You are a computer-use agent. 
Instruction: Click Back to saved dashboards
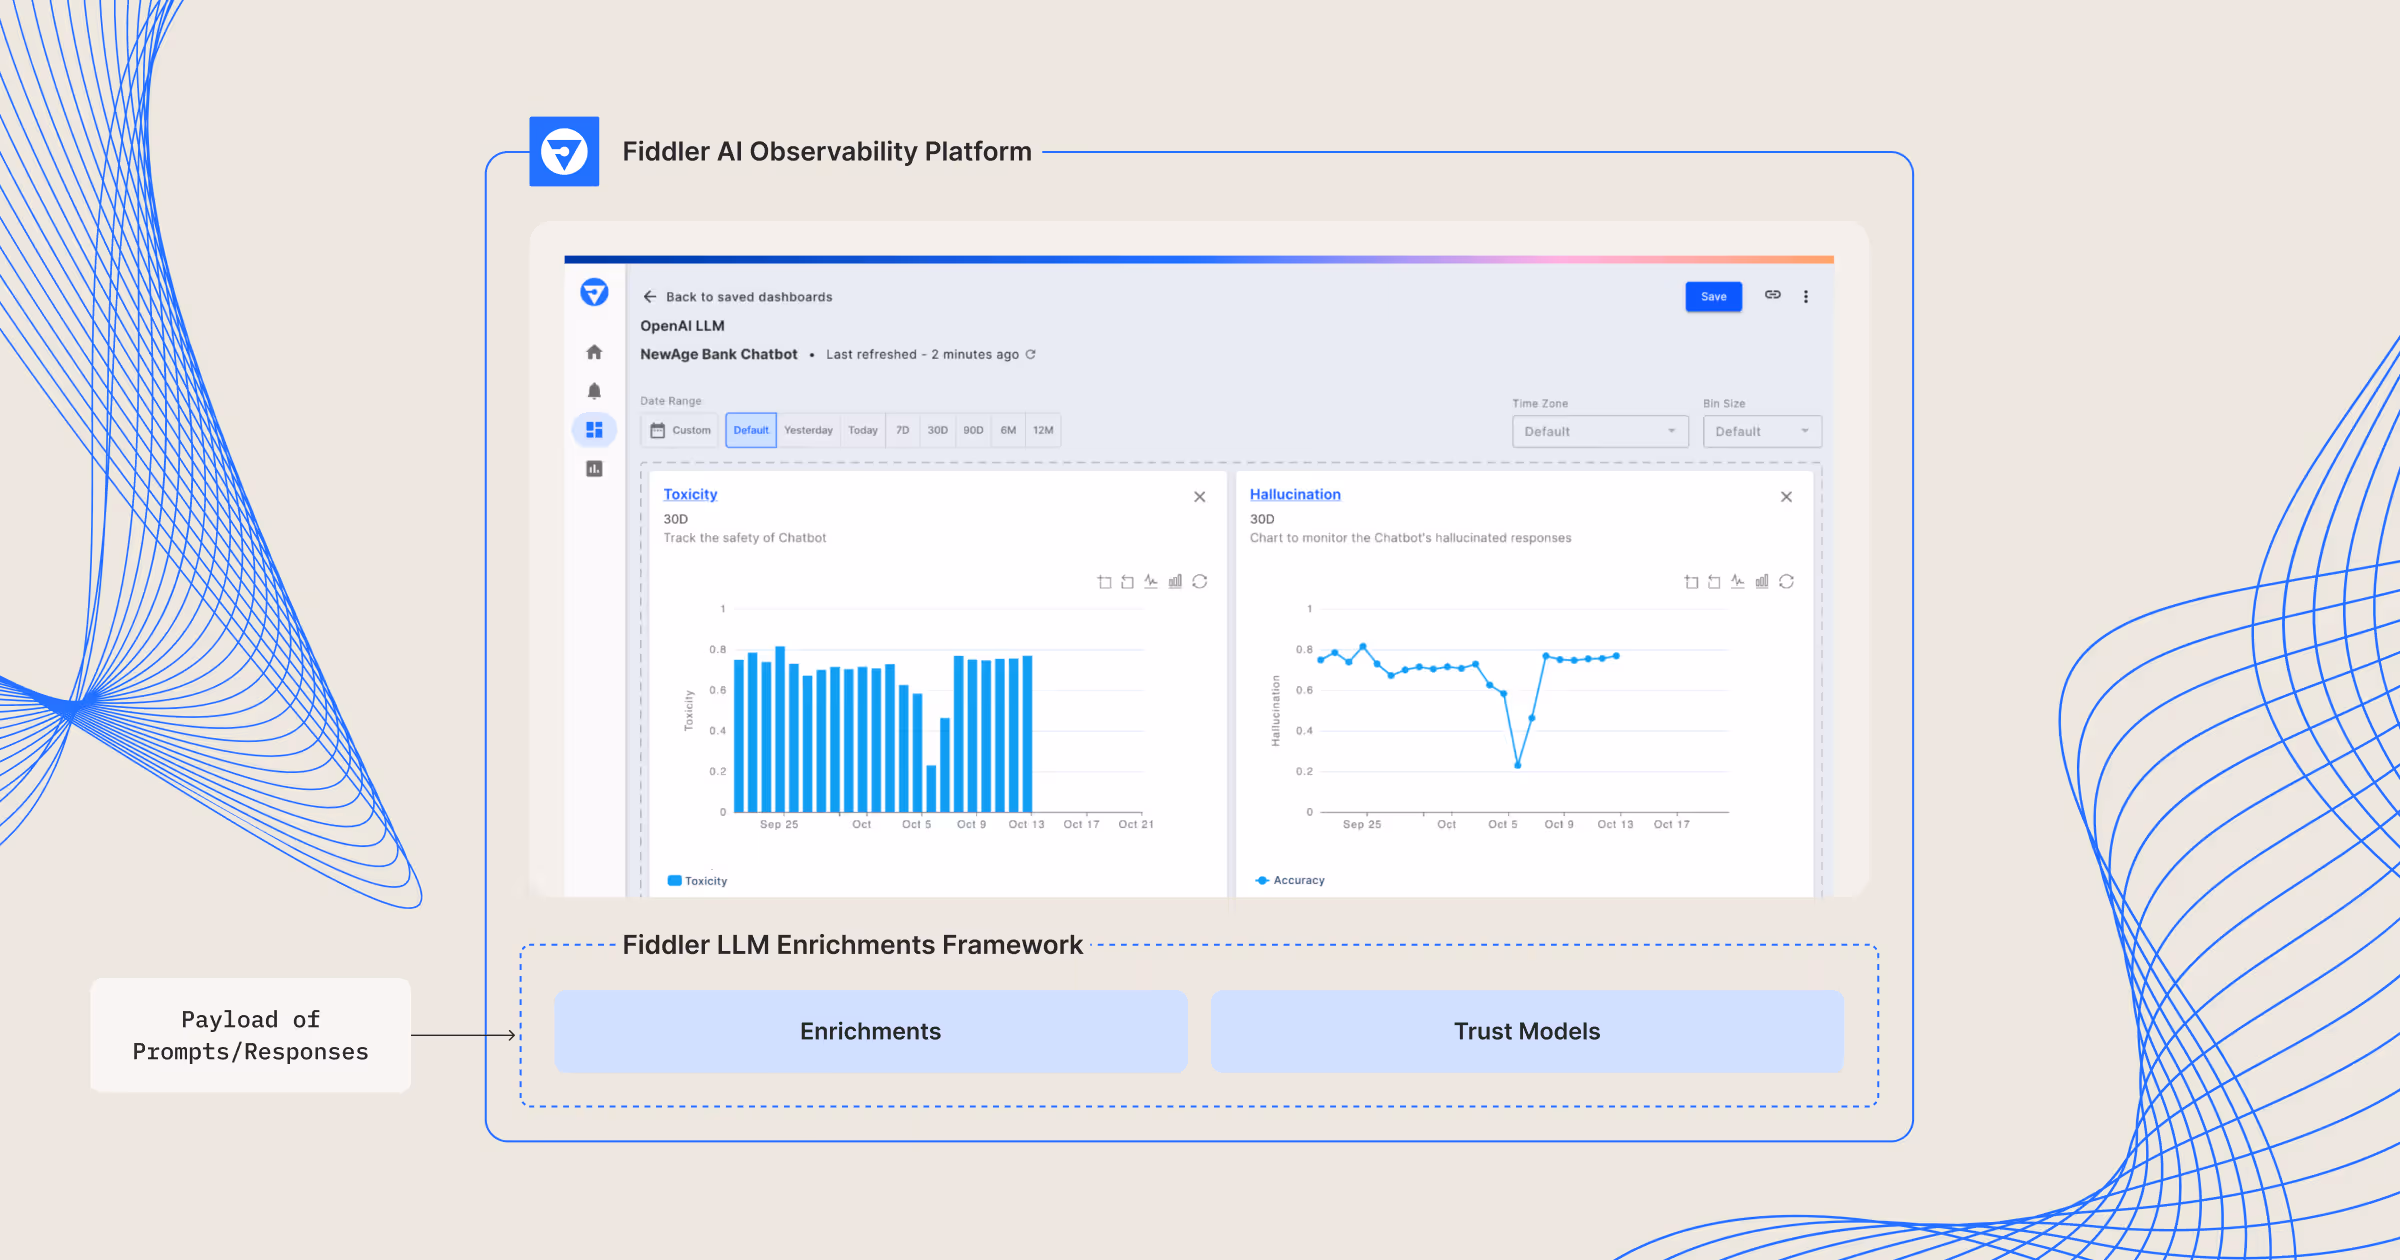click(749, 297)
